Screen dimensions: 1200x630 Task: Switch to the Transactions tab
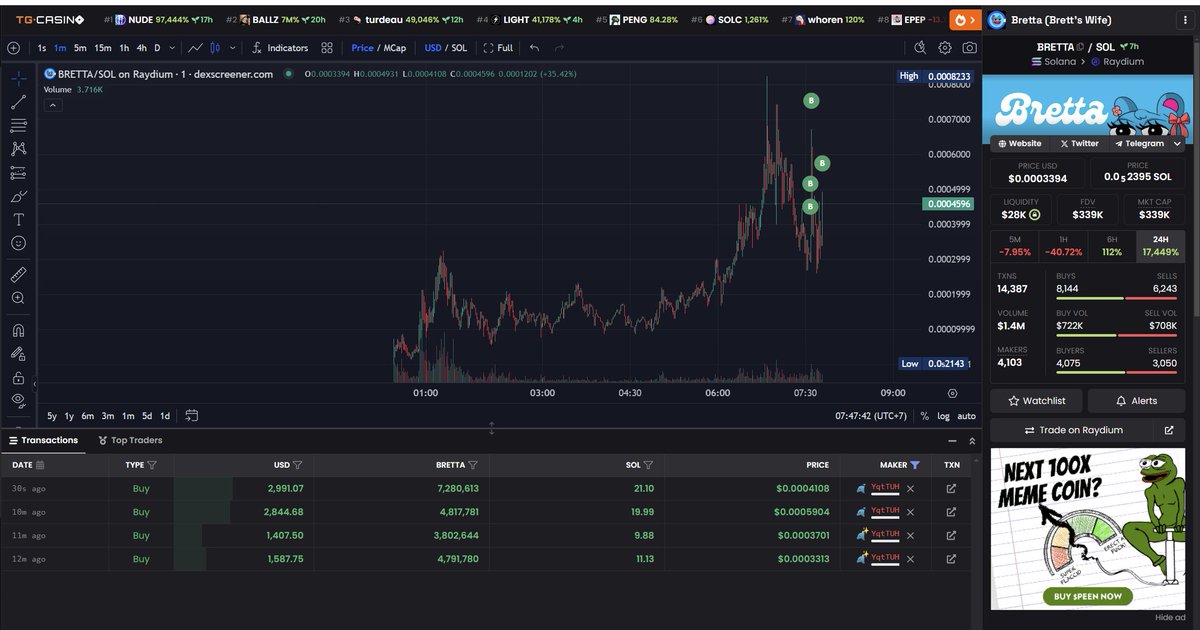(x=43, y=440)
